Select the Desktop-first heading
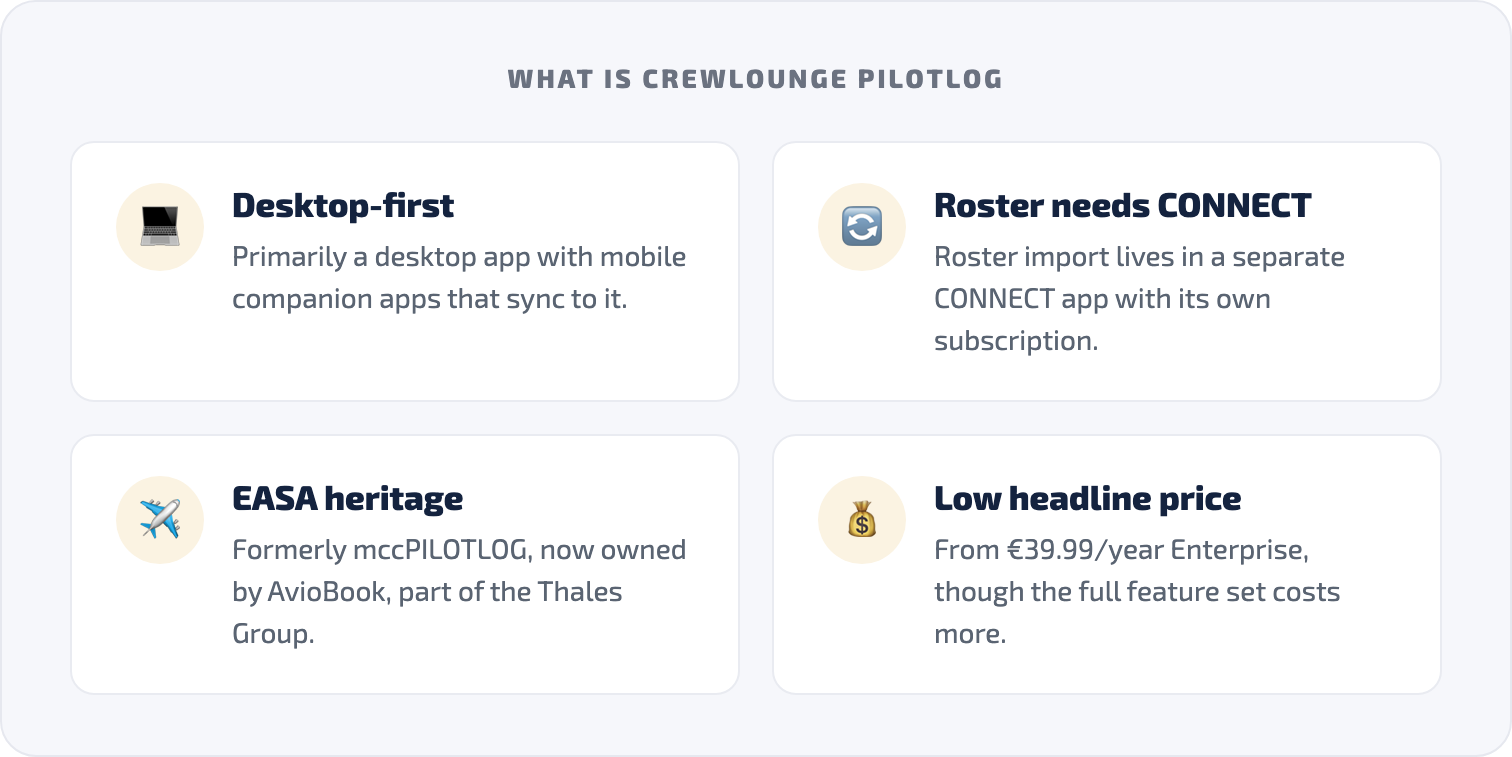 (x=343, y=205)
